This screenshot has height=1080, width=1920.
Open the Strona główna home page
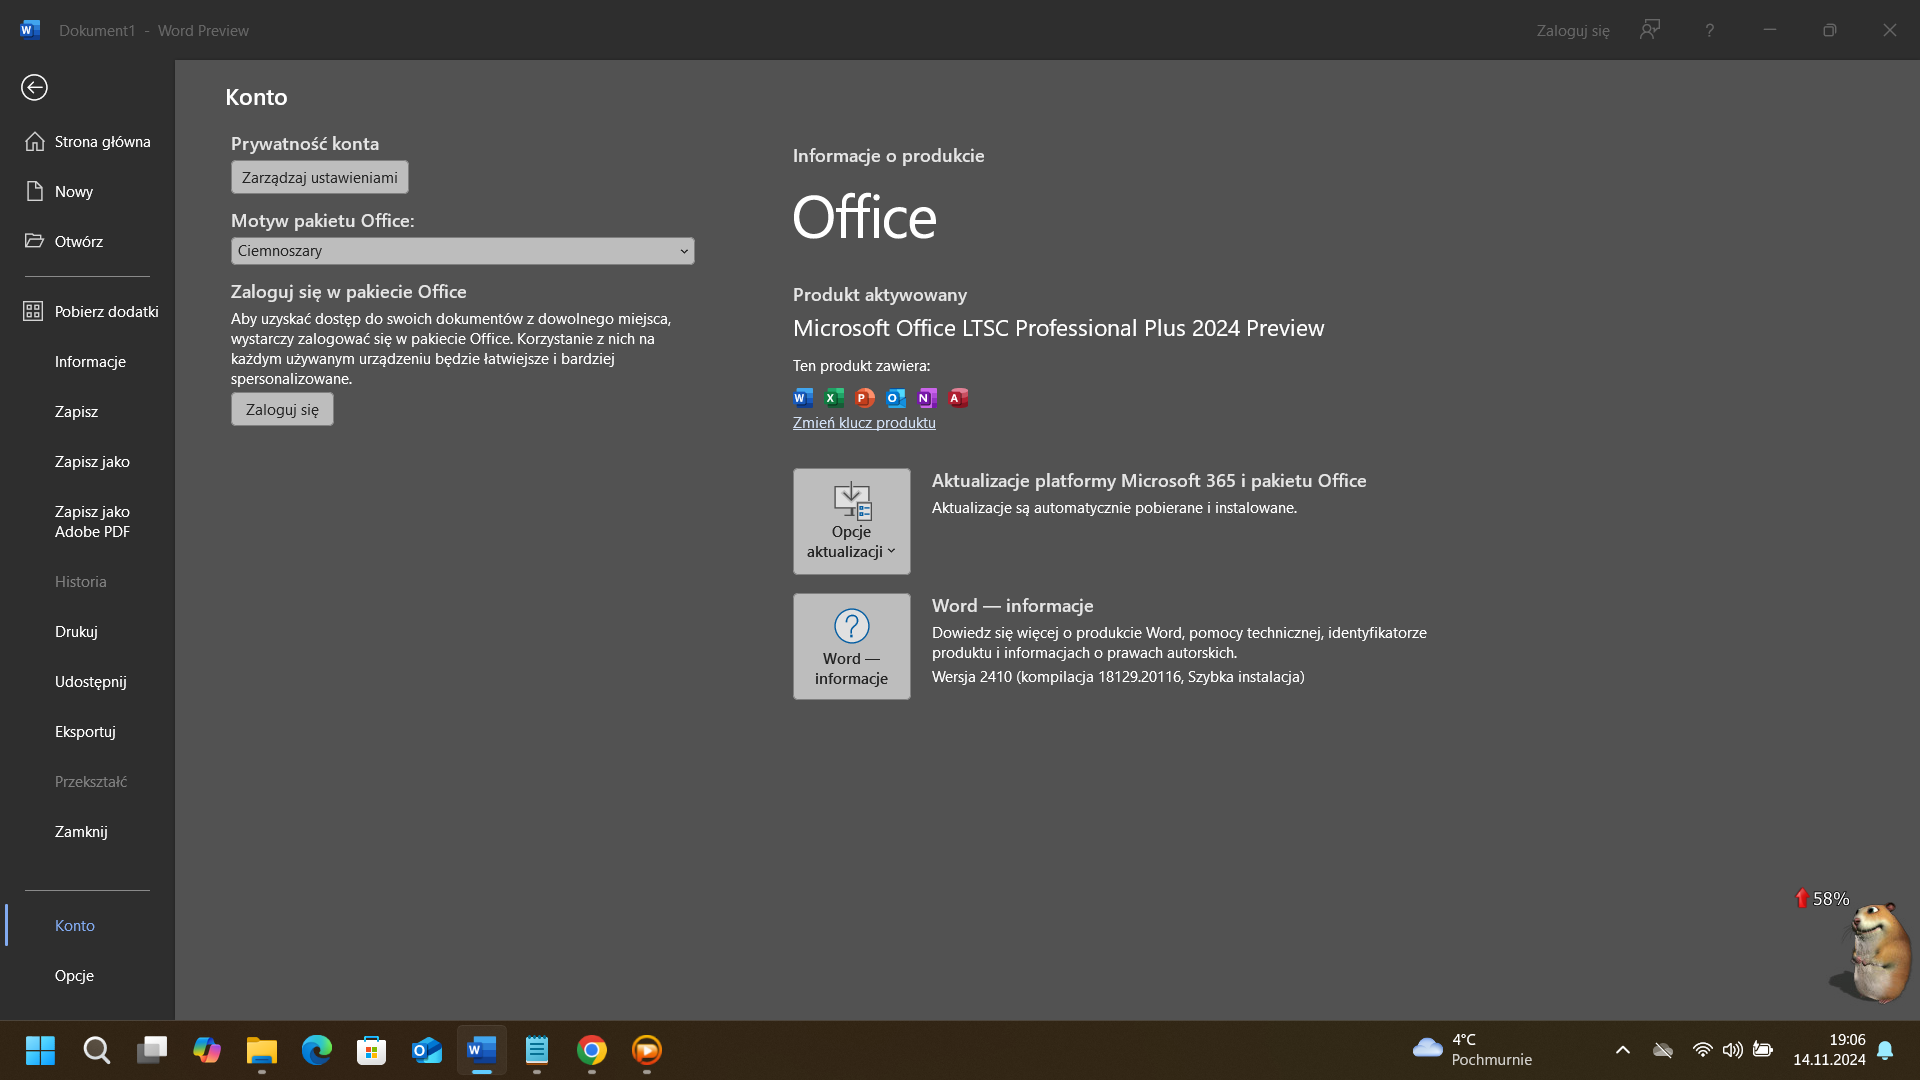[x=88, y=142]
